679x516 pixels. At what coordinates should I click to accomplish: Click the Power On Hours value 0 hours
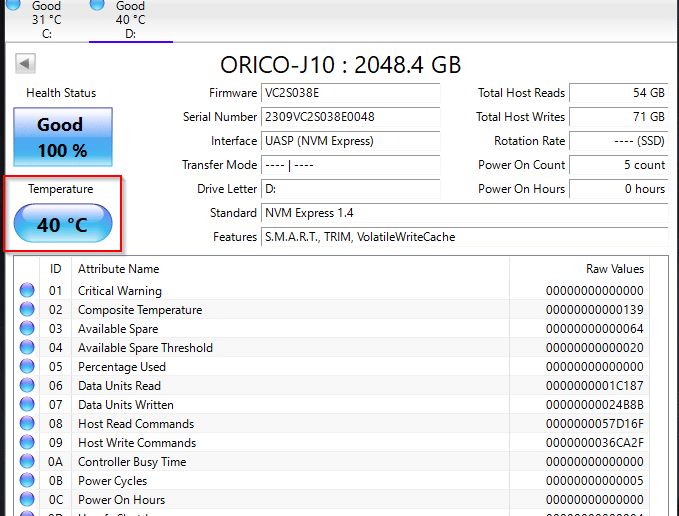coord(619,189)
